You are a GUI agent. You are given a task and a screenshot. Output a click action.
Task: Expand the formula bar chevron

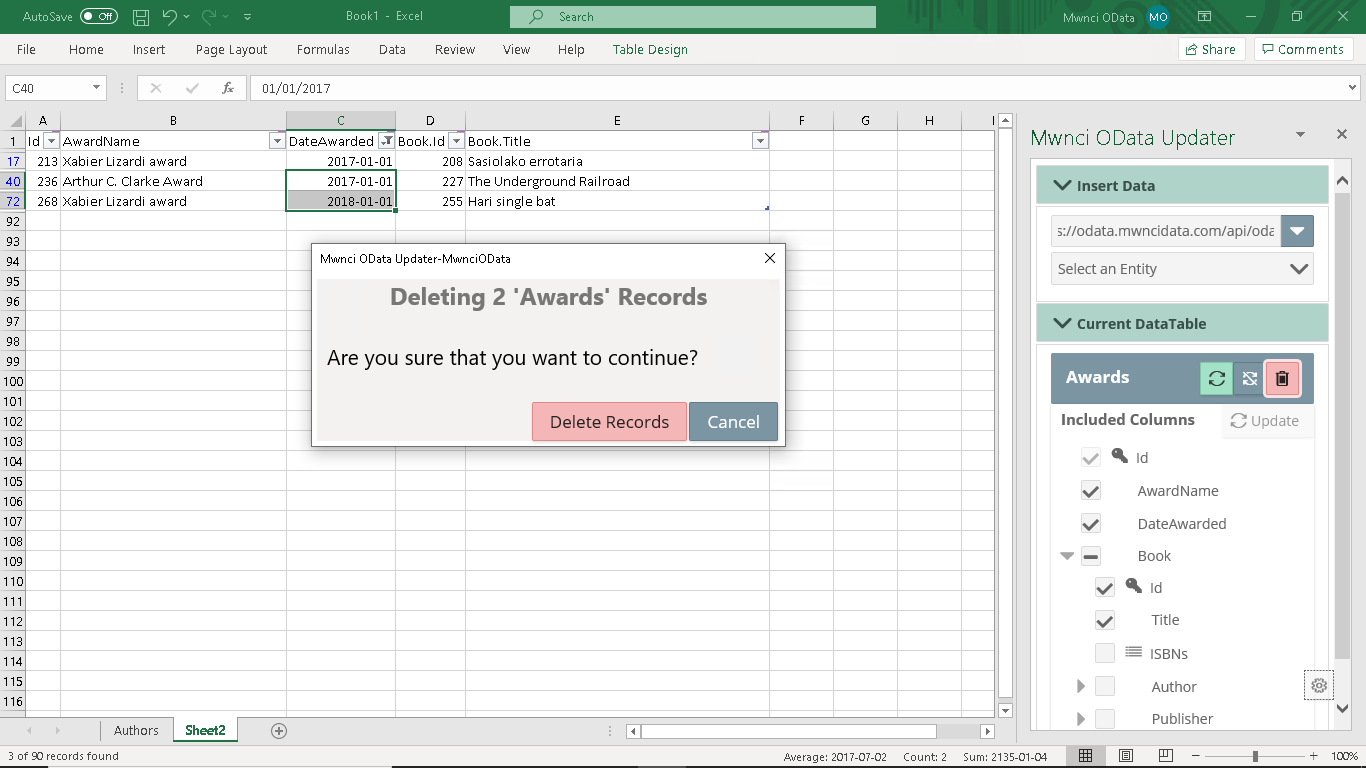coord(1353,88)
